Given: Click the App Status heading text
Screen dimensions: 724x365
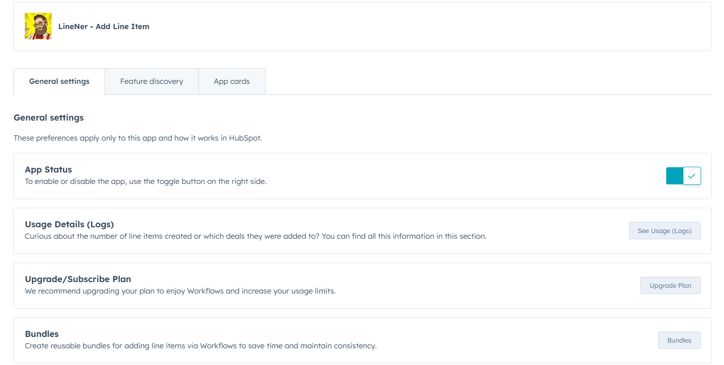Looking at the screenshot, I should point(48,170).
